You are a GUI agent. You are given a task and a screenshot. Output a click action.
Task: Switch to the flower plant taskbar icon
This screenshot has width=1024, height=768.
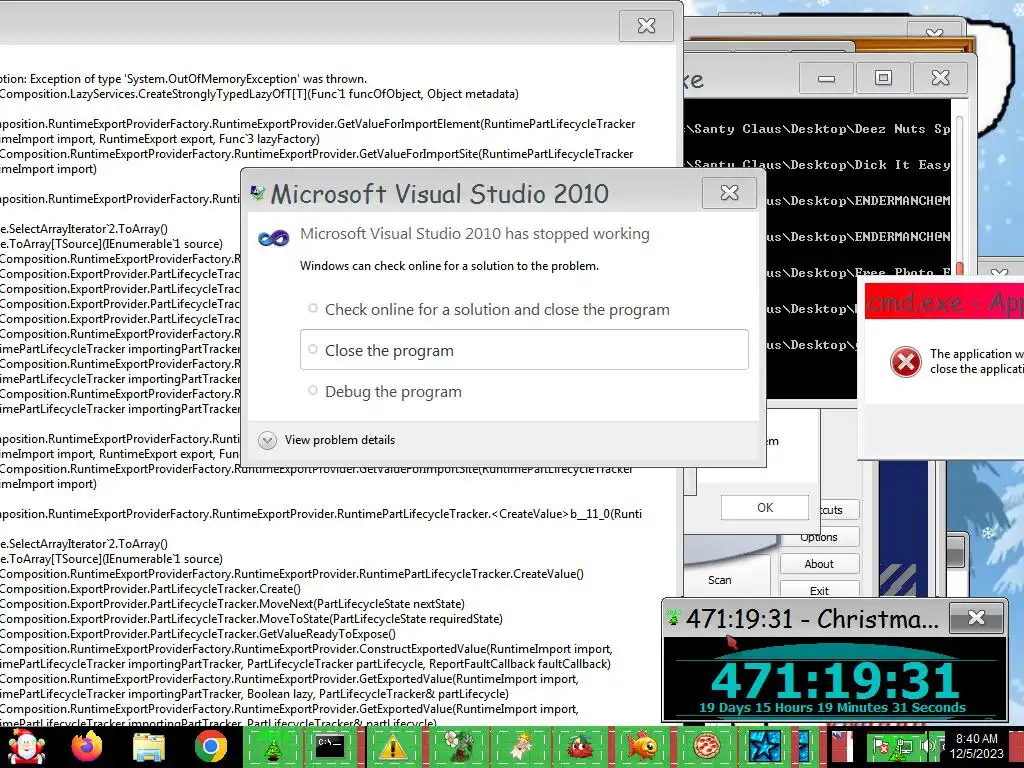pos(457,746)
